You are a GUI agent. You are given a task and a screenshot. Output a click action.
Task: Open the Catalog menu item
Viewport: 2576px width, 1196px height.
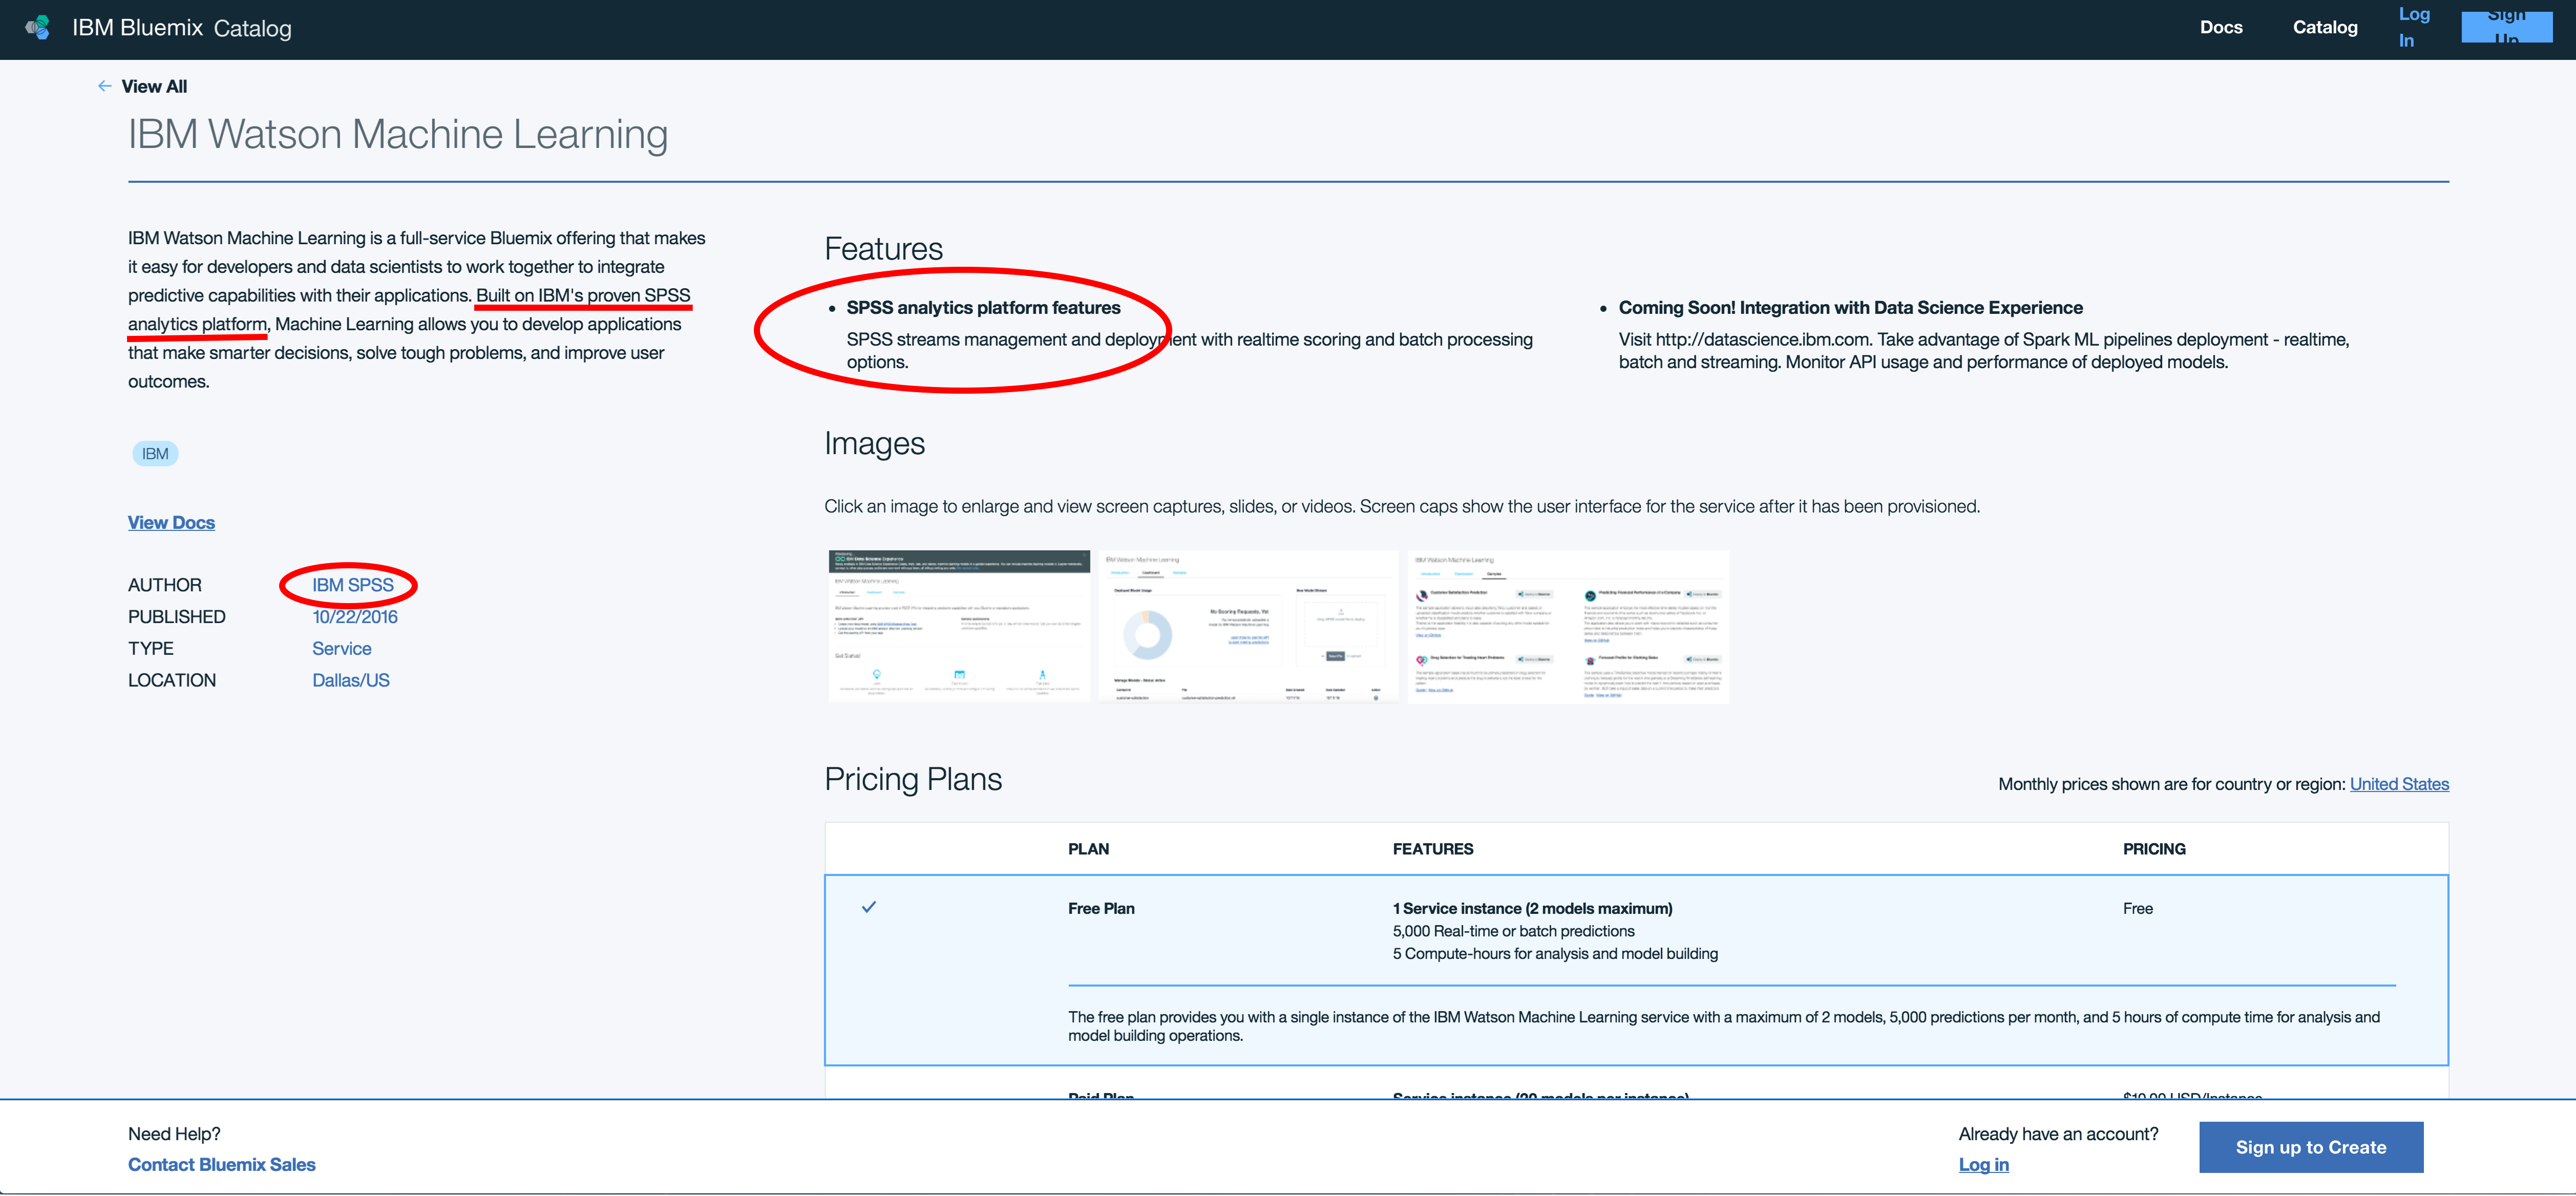pyautogui.click(x=2324, y=28)
